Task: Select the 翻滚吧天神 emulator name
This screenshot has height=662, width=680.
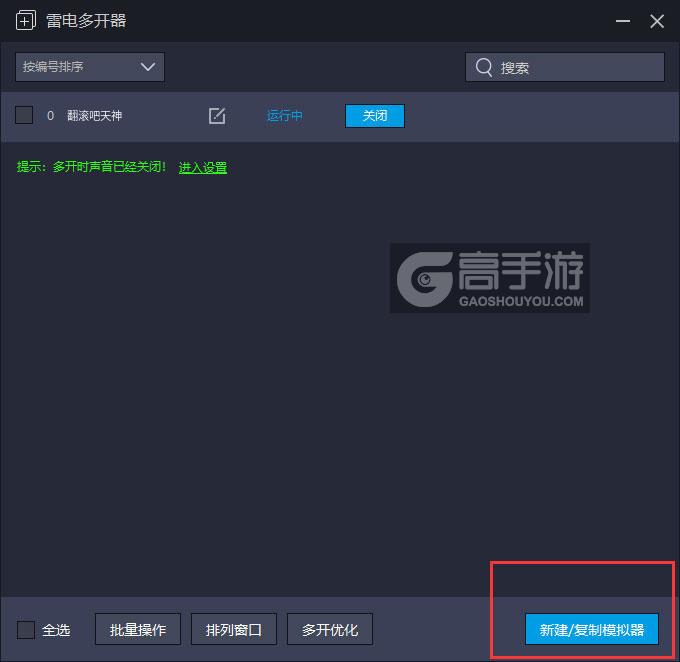Action: point(95,116)
